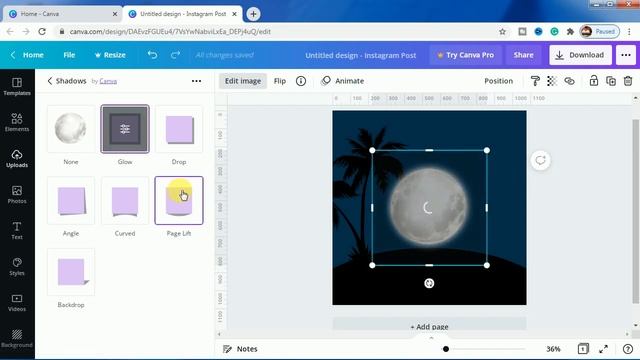The height and width of the screenshot is (360, 640).
Task: Click the browser address bar
Action: click(282, 31)
